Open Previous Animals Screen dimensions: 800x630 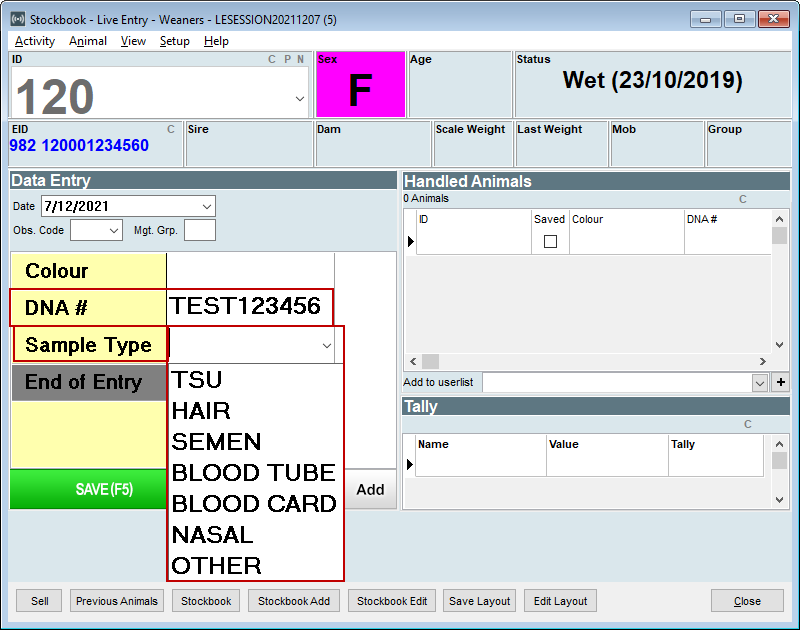pyautogui.click(x=117, y=601)
